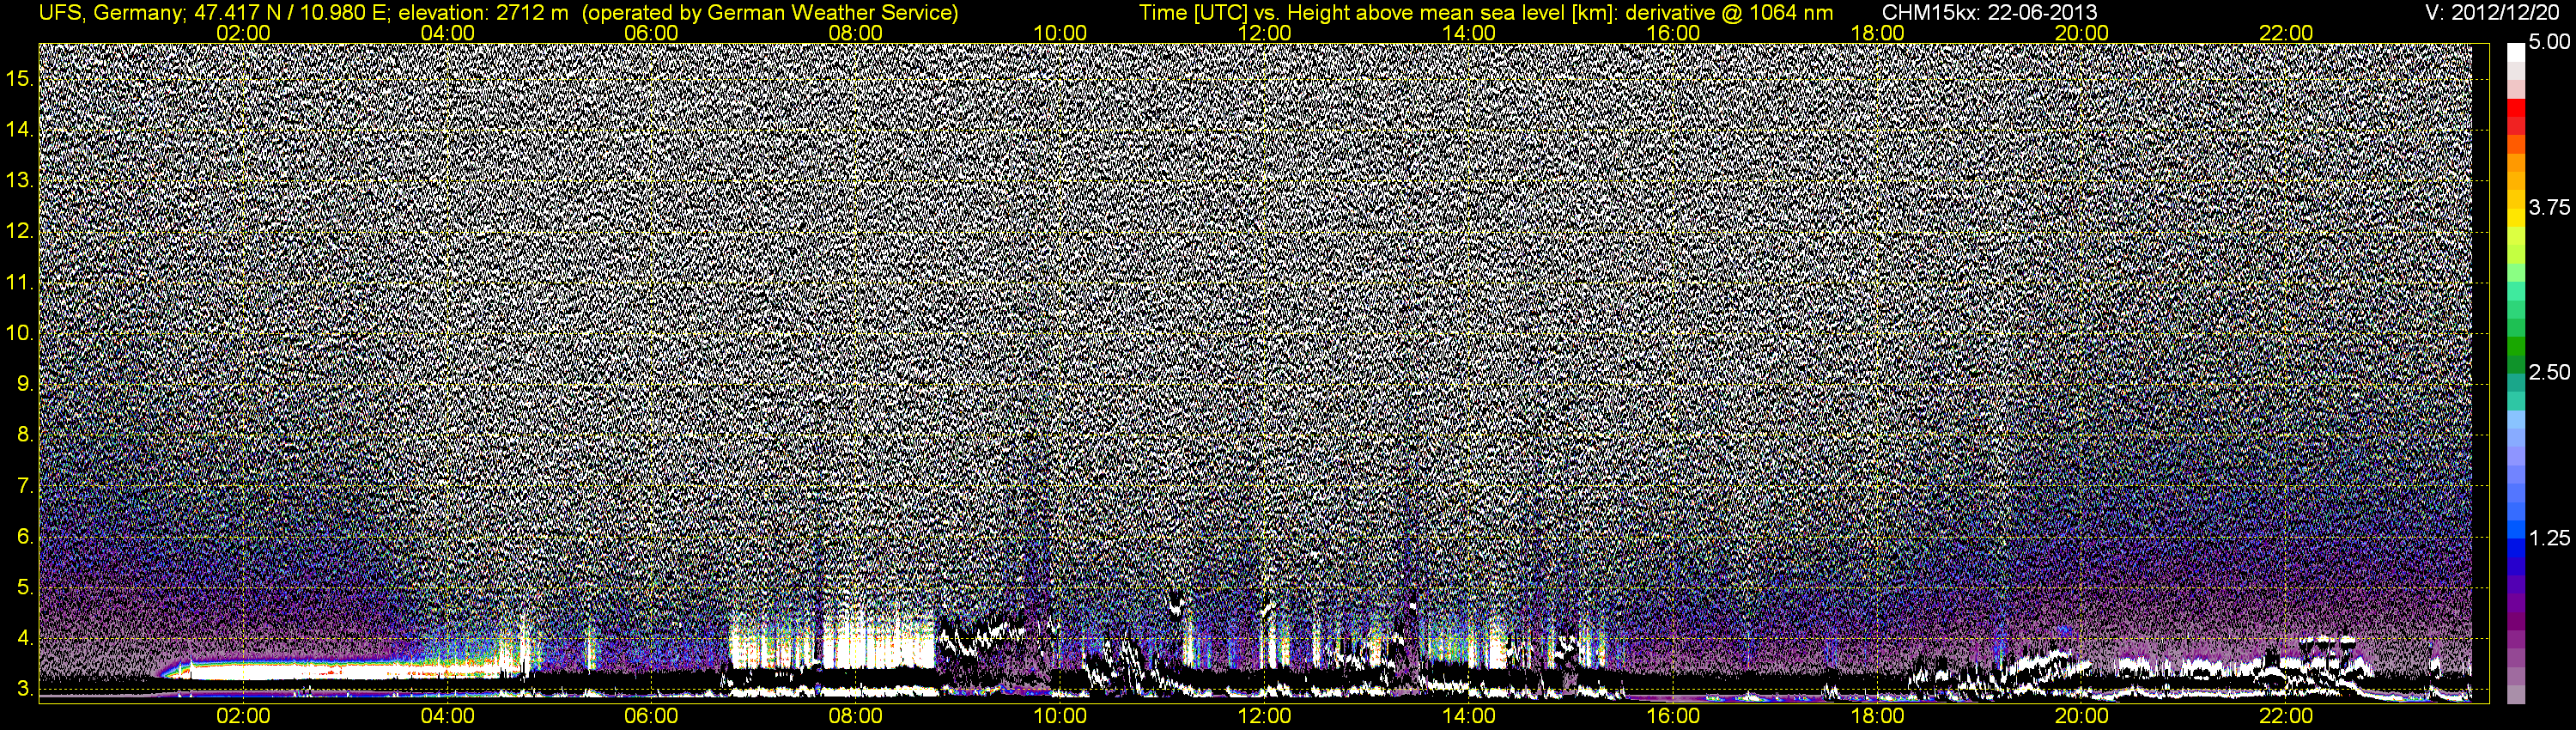
Task: Click the '3.' height axis label
Action: [x=25, y=689]
